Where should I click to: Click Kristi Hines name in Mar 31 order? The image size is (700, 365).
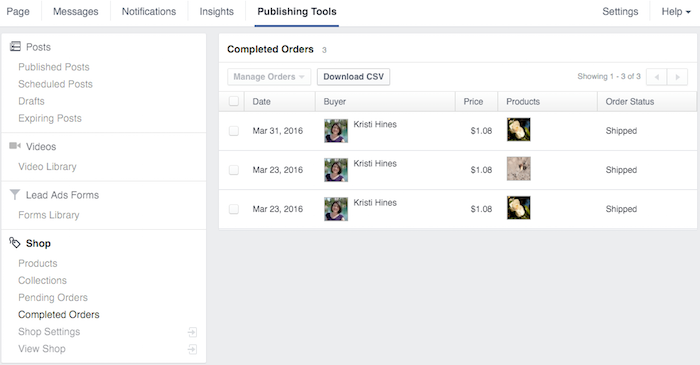(375, 124)
